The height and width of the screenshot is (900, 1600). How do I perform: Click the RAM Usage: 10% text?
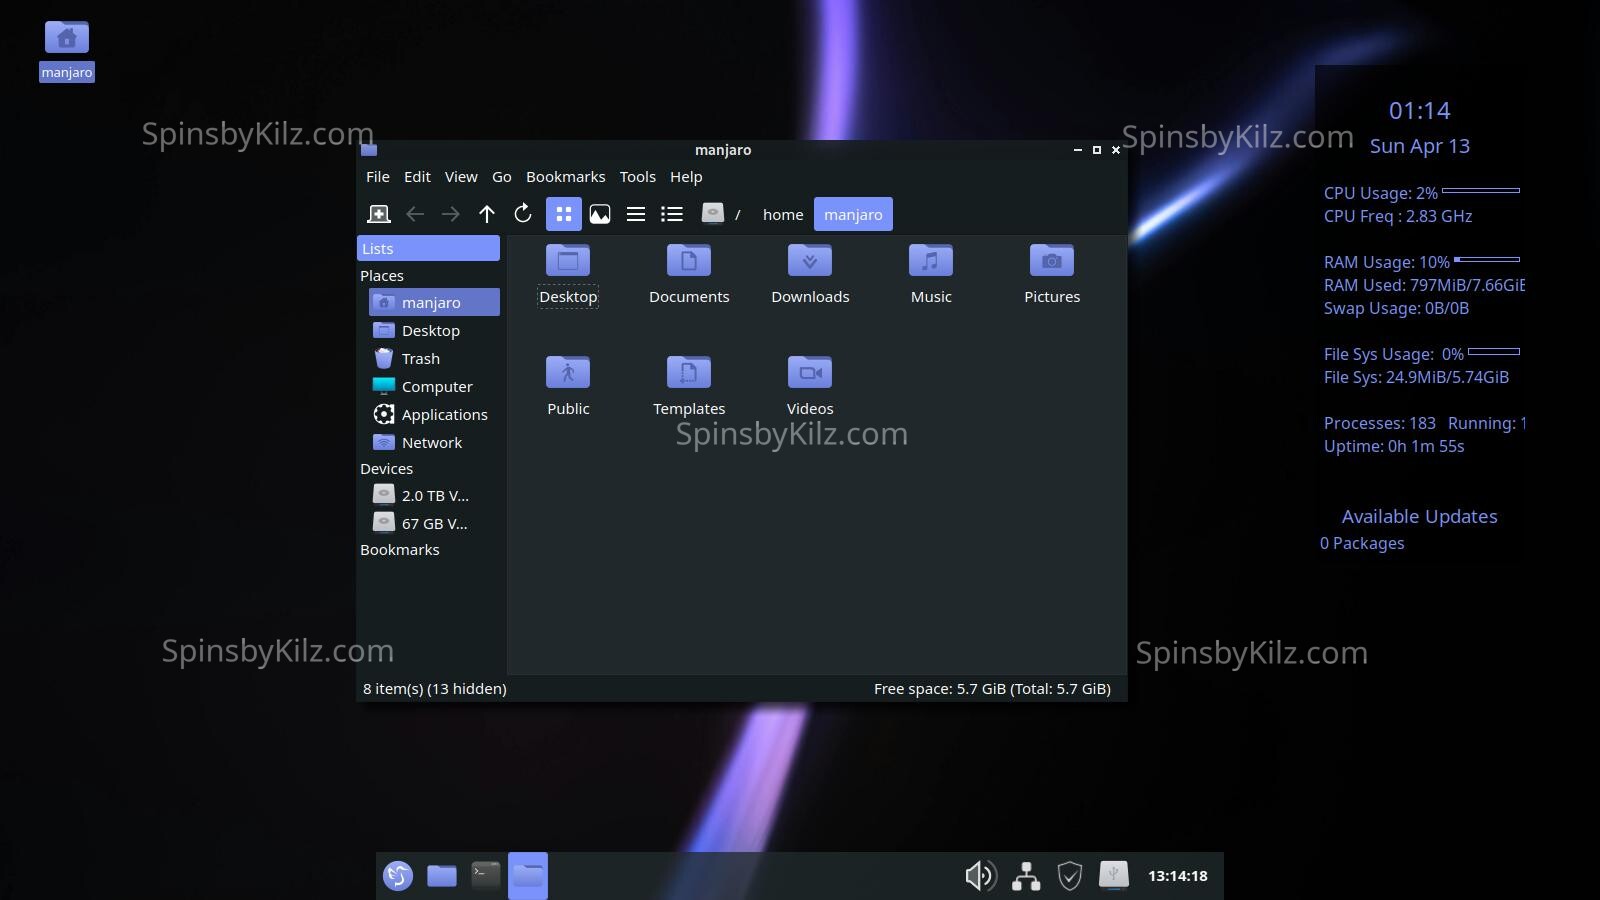(1387, 262)
